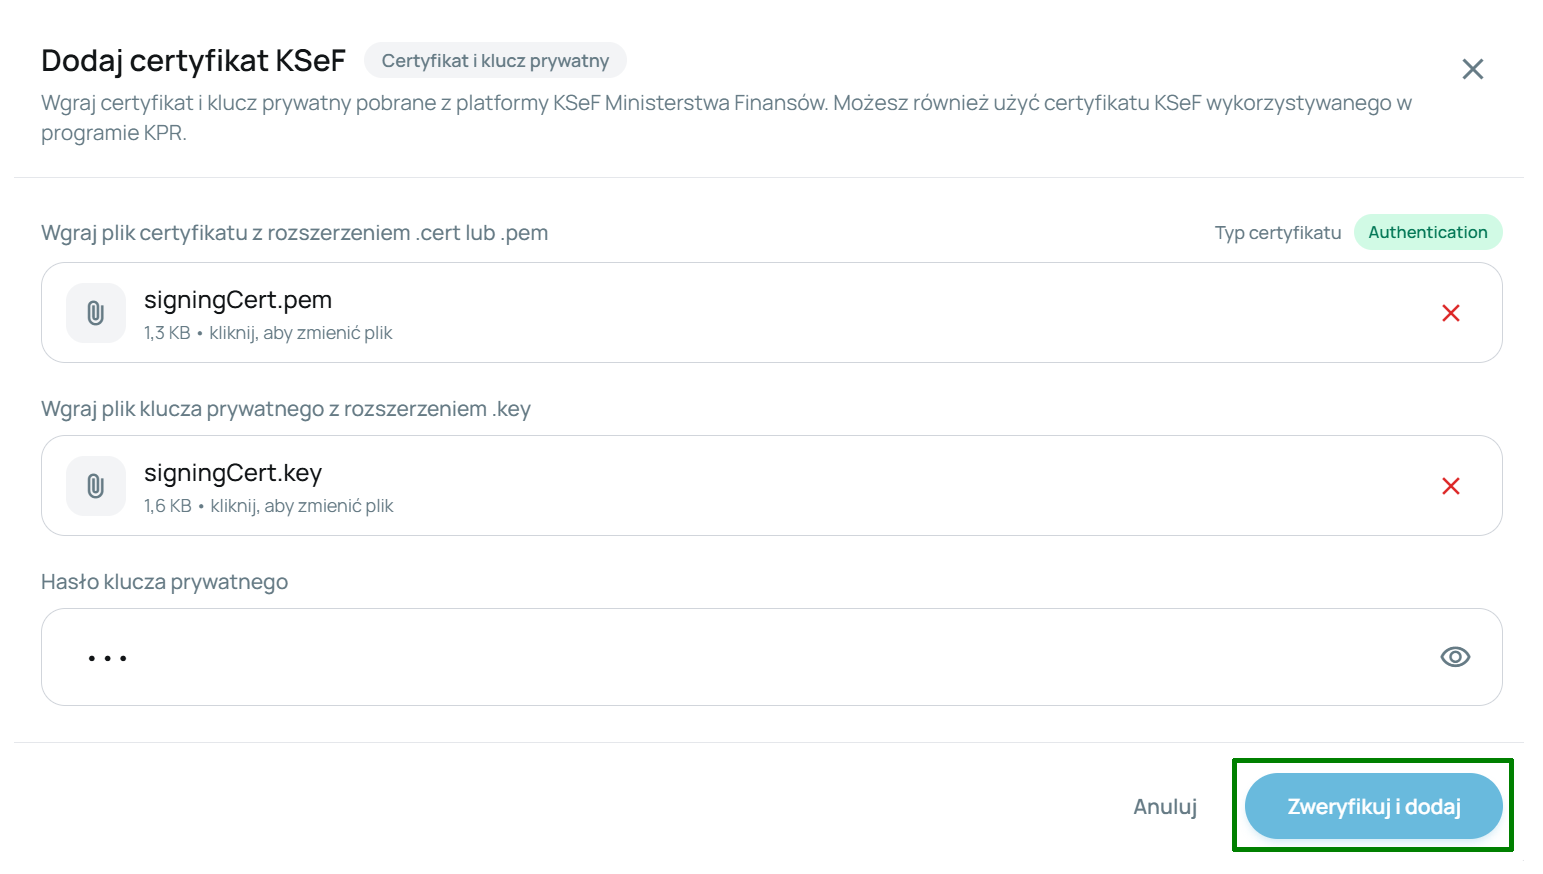Click the signingCert.pem file name
Image resolution: width=1543 pixels, height=874 pixels.
[x=238, y=300]
